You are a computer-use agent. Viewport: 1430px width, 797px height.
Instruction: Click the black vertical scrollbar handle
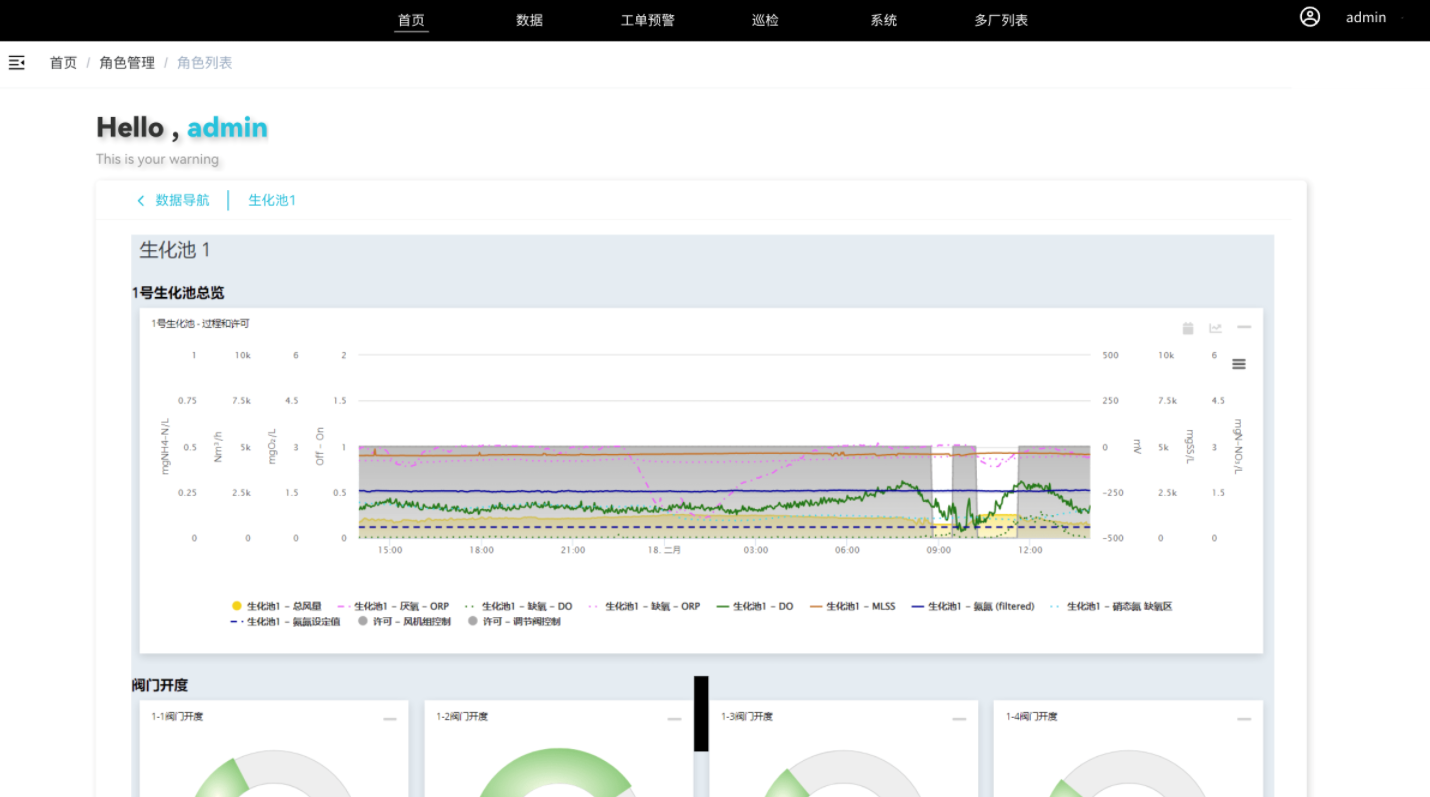701,713
